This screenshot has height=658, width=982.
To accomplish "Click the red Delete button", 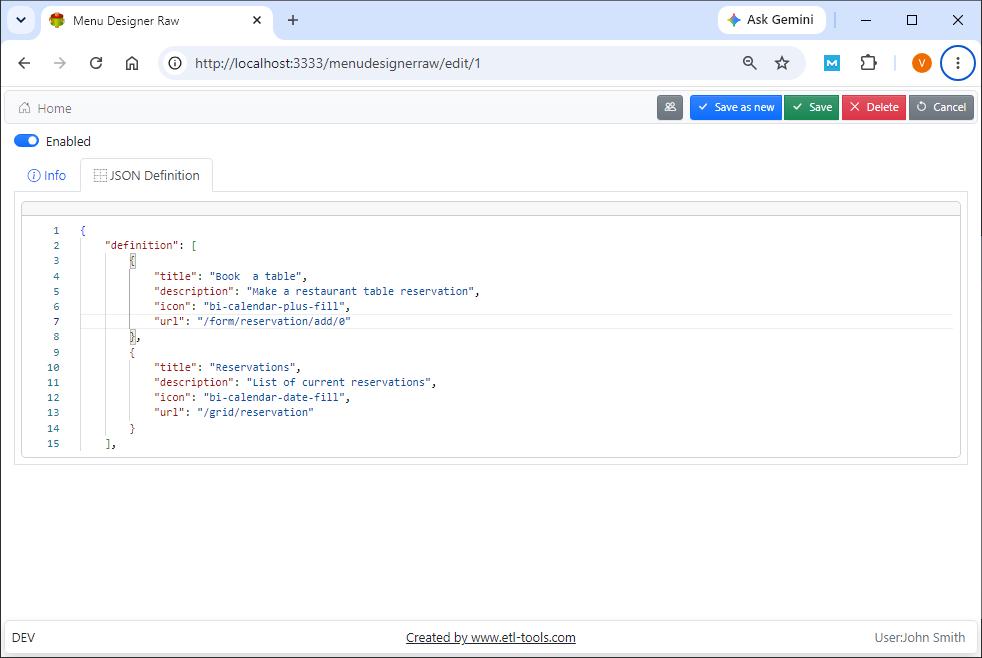I will pyautogui.click(x=874, y=107).
